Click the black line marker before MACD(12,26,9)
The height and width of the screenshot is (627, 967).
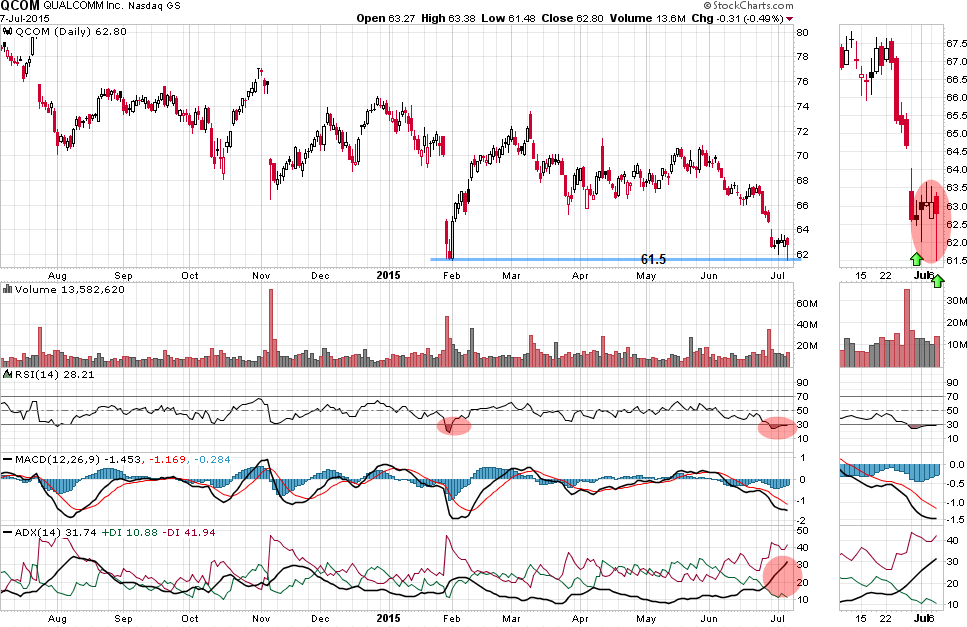(x=7, y=459)
